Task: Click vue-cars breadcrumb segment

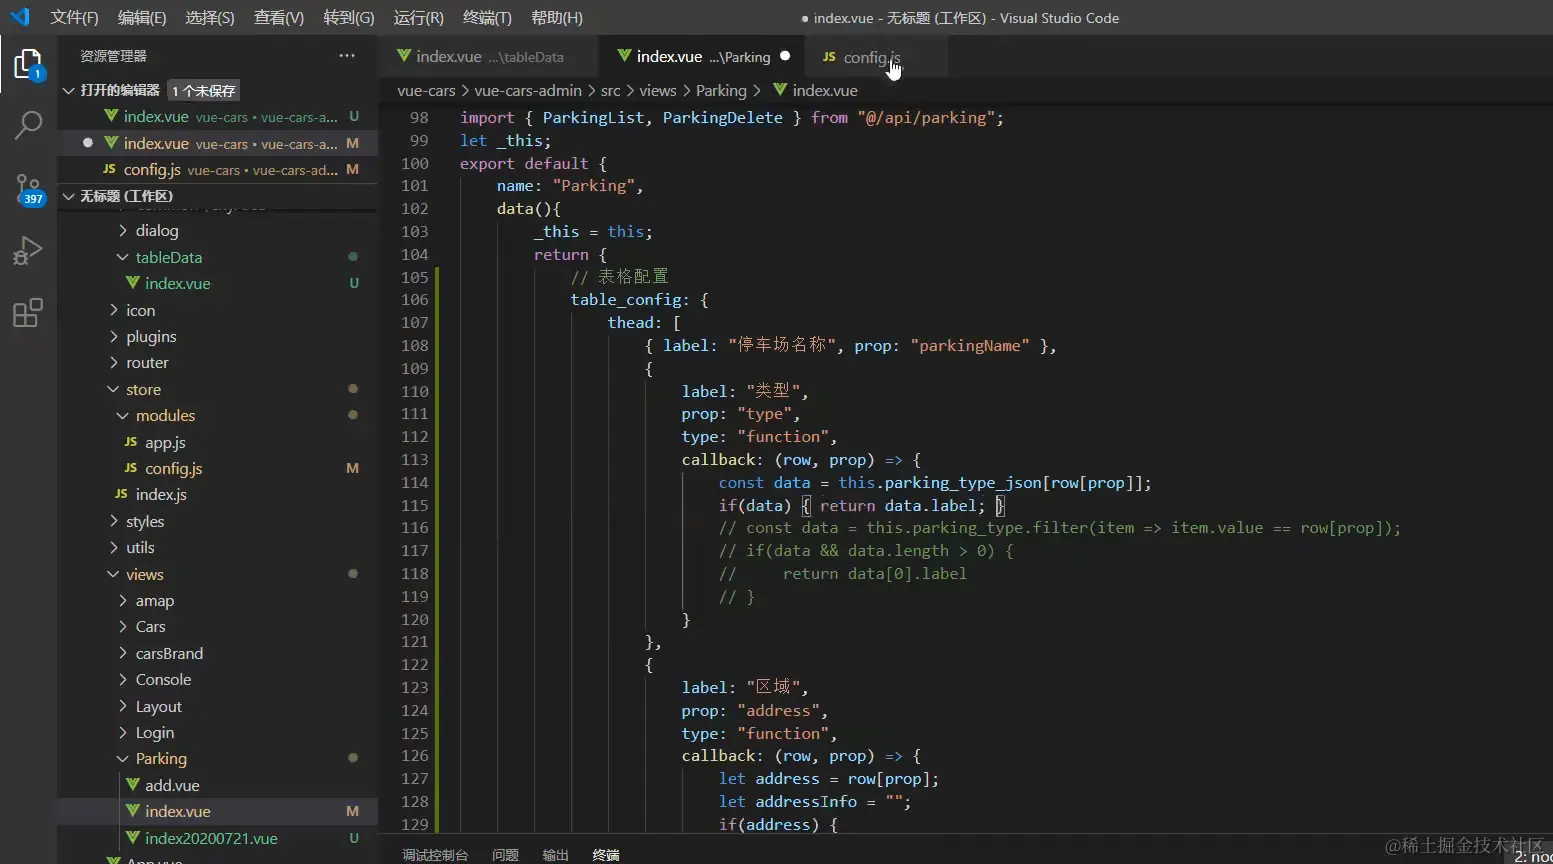Action: (x=426, y=90)
